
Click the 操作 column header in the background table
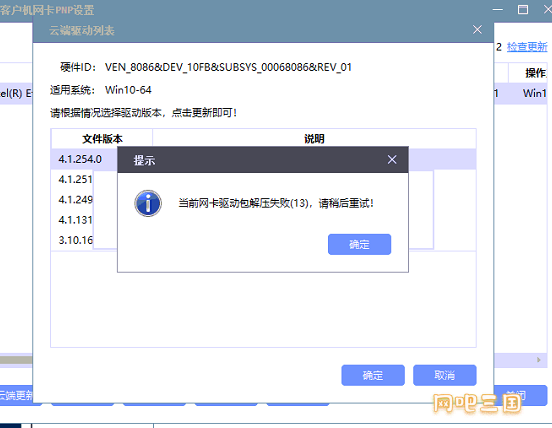(x=535, y=73)
